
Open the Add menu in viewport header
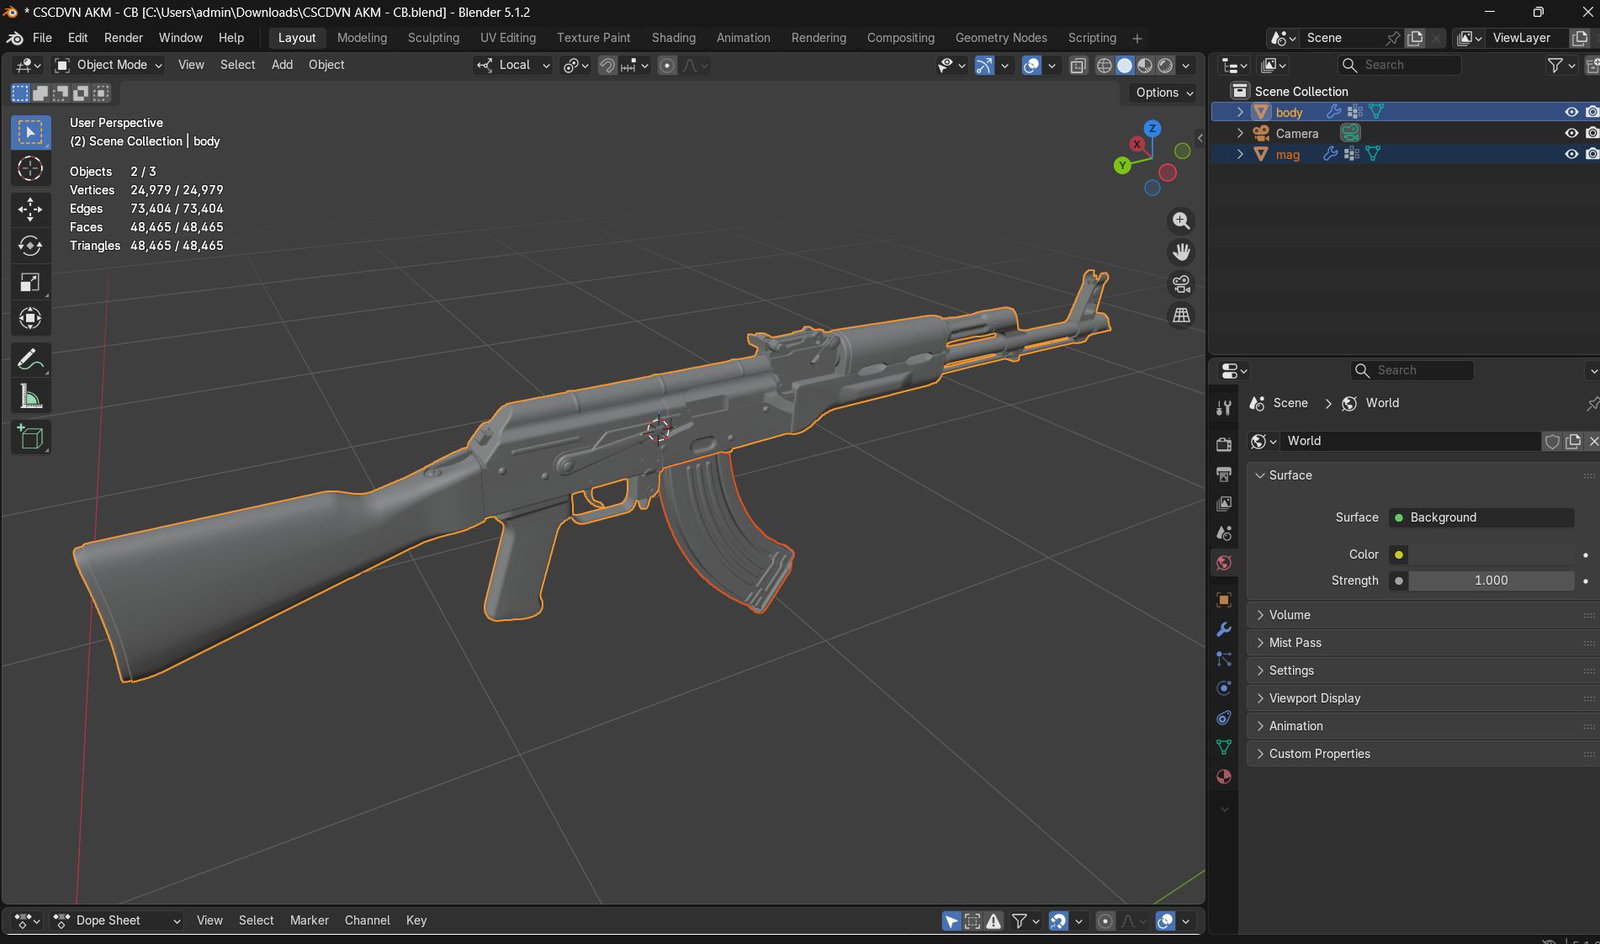pyautogui.click(x=282, y=65)
